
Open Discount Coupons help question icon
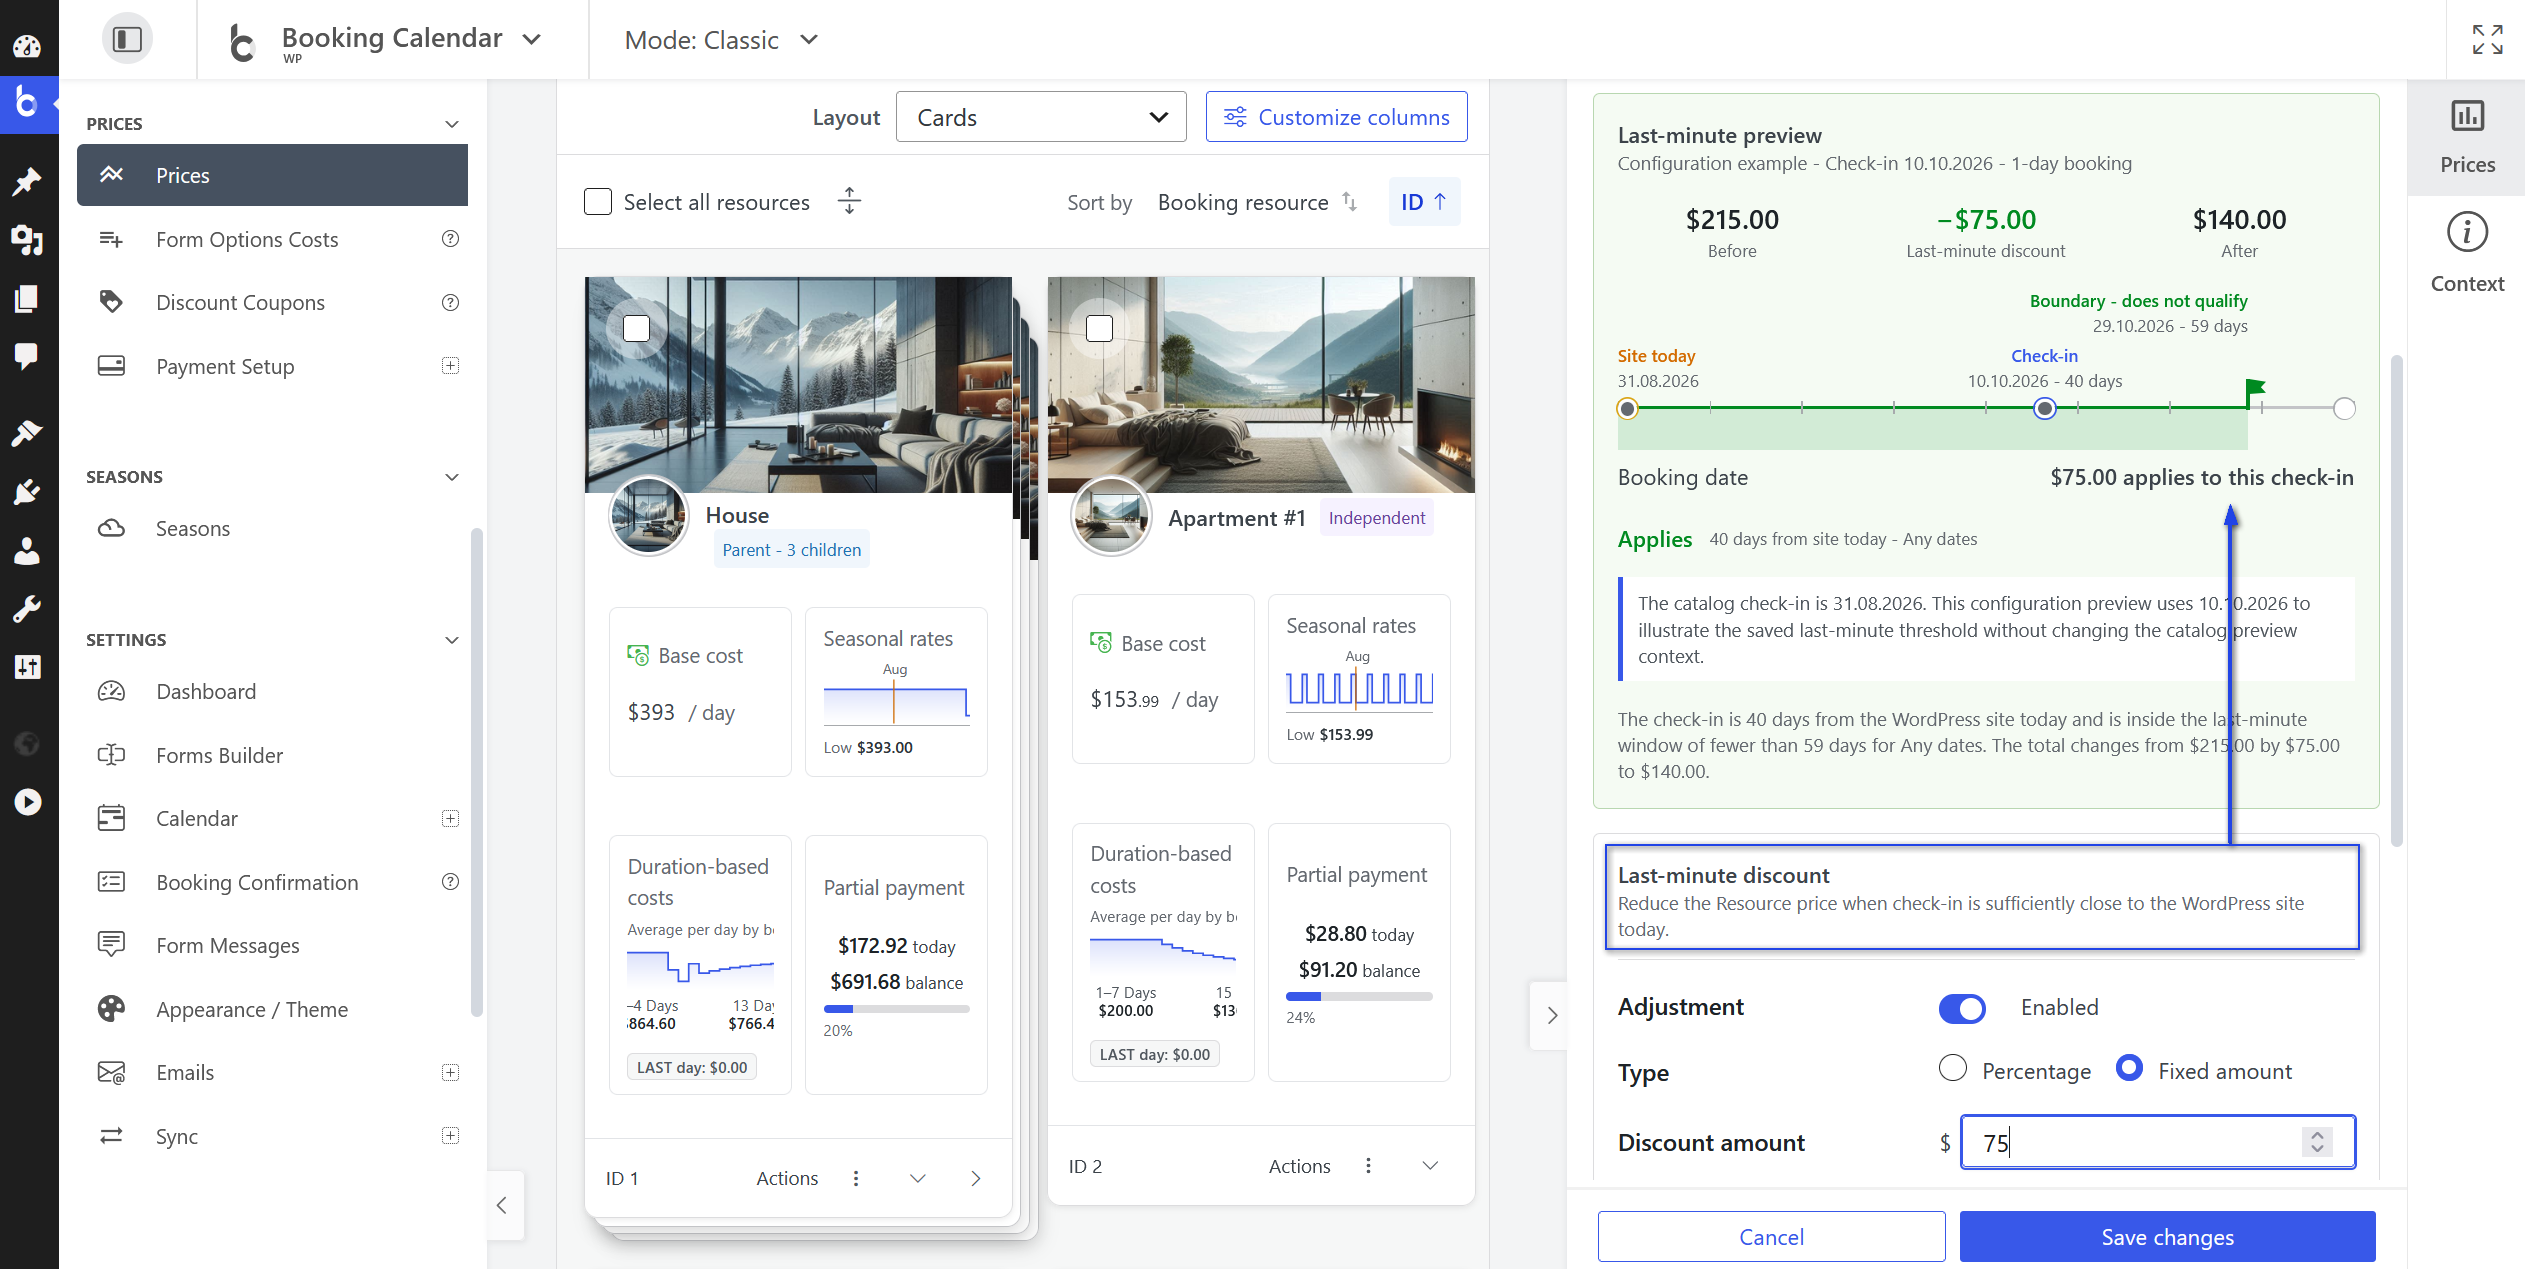450,302
